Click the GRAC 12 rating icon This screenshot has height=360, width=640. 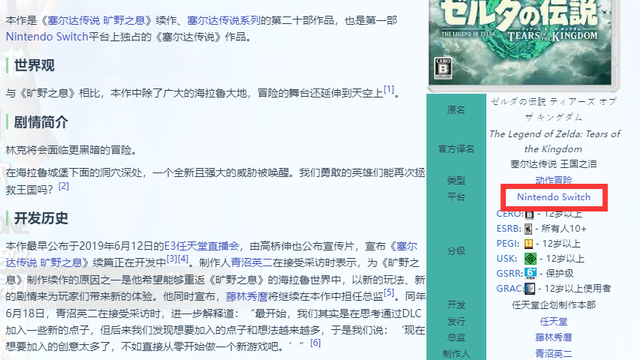pyautogui.click(x=530, y=289)
